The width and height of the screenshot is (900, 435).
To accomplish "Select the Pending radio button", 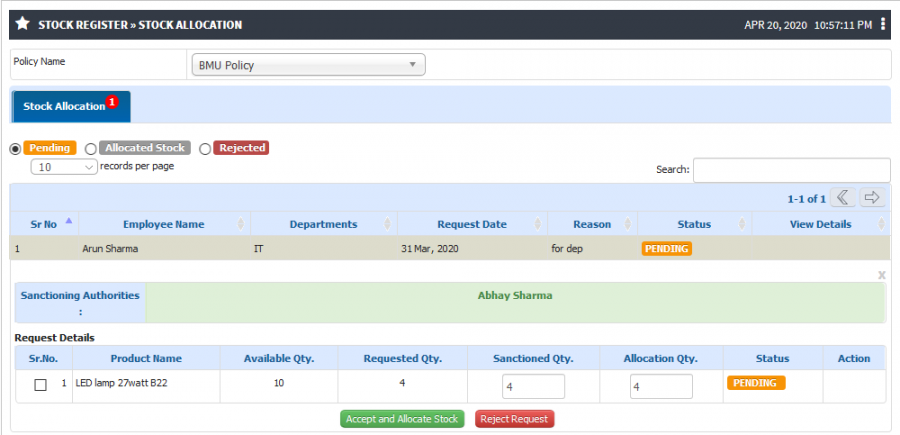I will click(x=15, y=149).
